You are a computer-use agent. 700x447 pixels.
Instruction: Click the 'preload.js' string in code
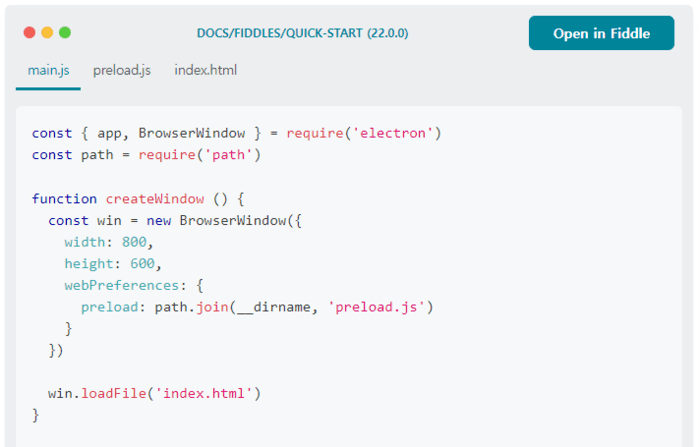[376, 307]
